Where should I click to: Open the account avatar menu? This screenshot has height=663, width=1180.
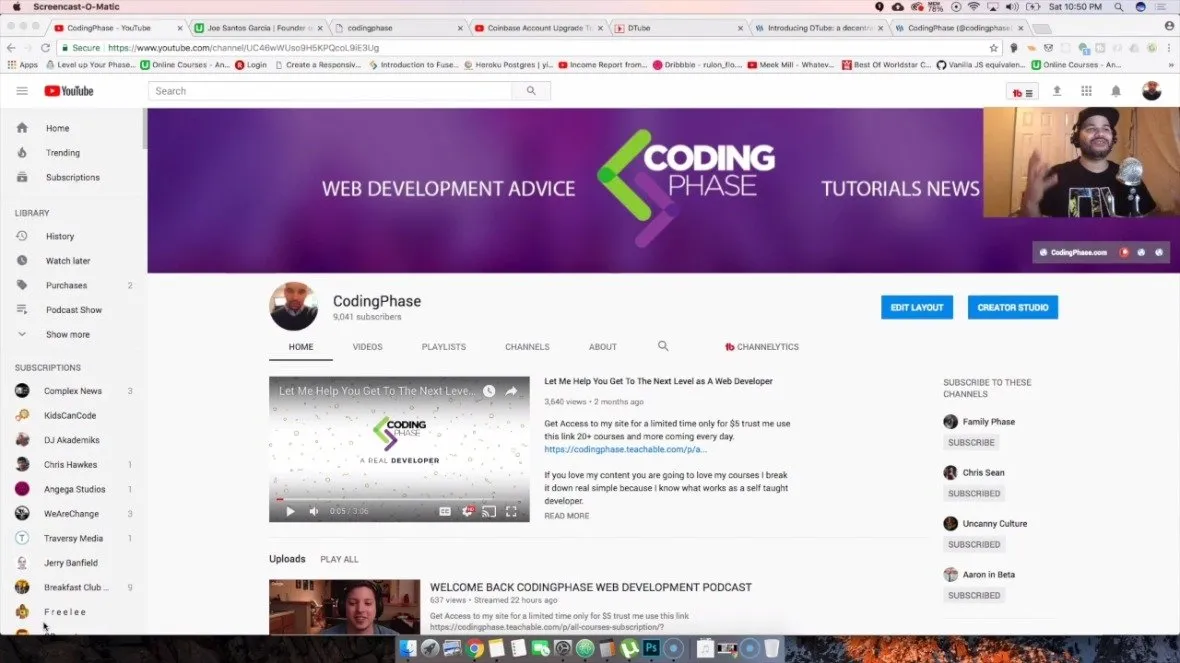click(1151, 91)
